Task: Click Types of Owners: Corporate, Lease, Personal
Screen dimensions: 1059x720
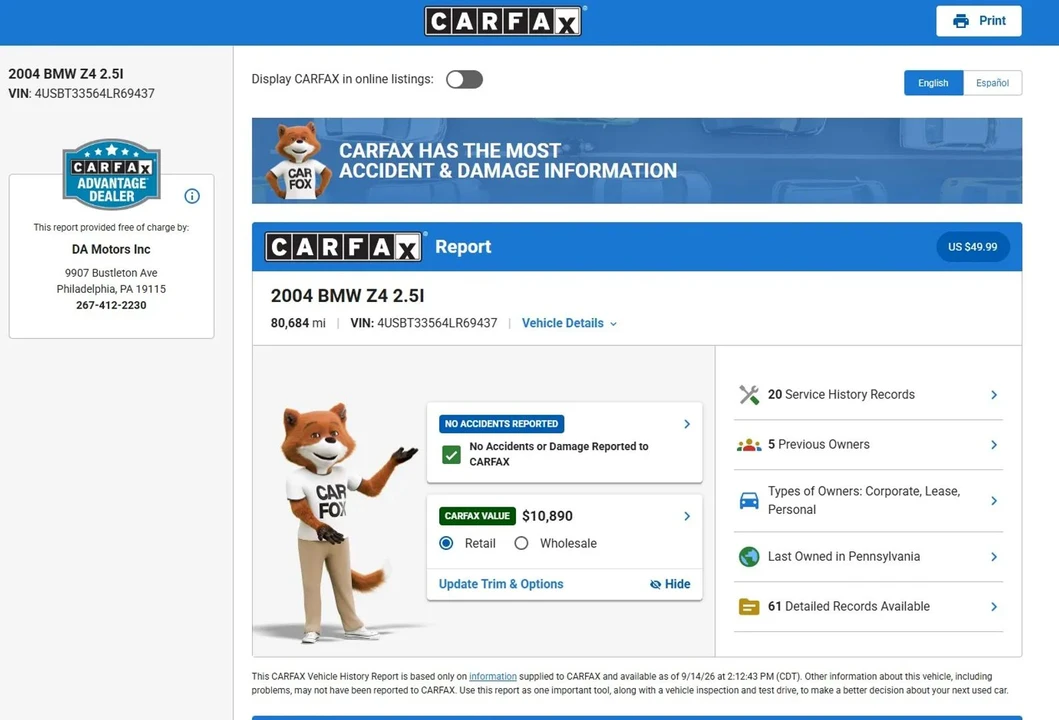Action: pos(864,500)
